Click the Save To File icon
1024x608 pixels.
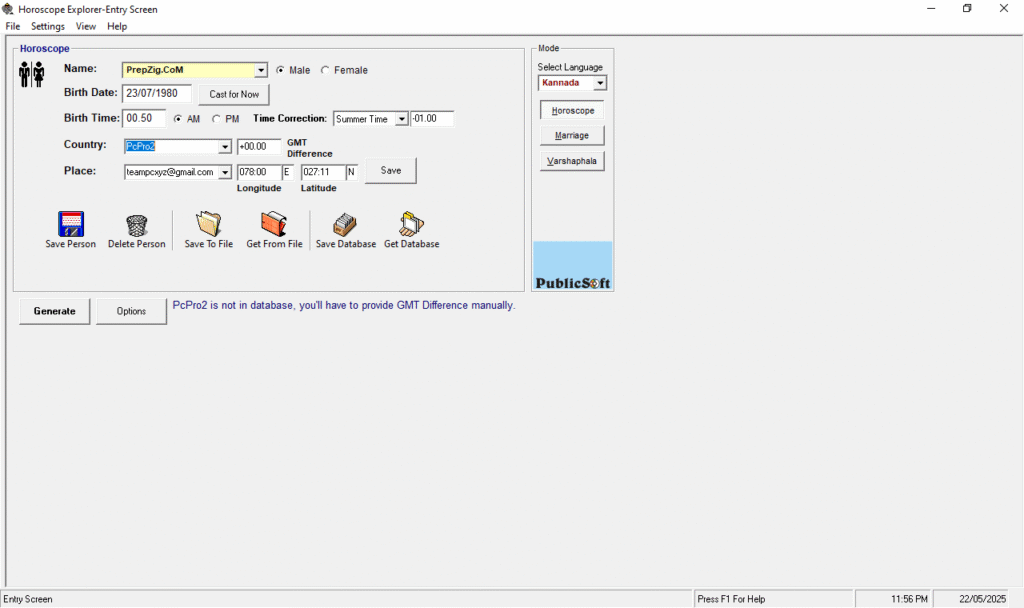tap(208, 224)
